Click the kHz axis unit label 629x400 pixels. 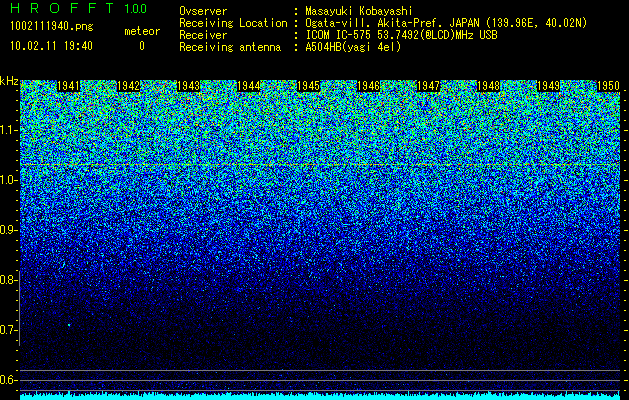(9, 81)
